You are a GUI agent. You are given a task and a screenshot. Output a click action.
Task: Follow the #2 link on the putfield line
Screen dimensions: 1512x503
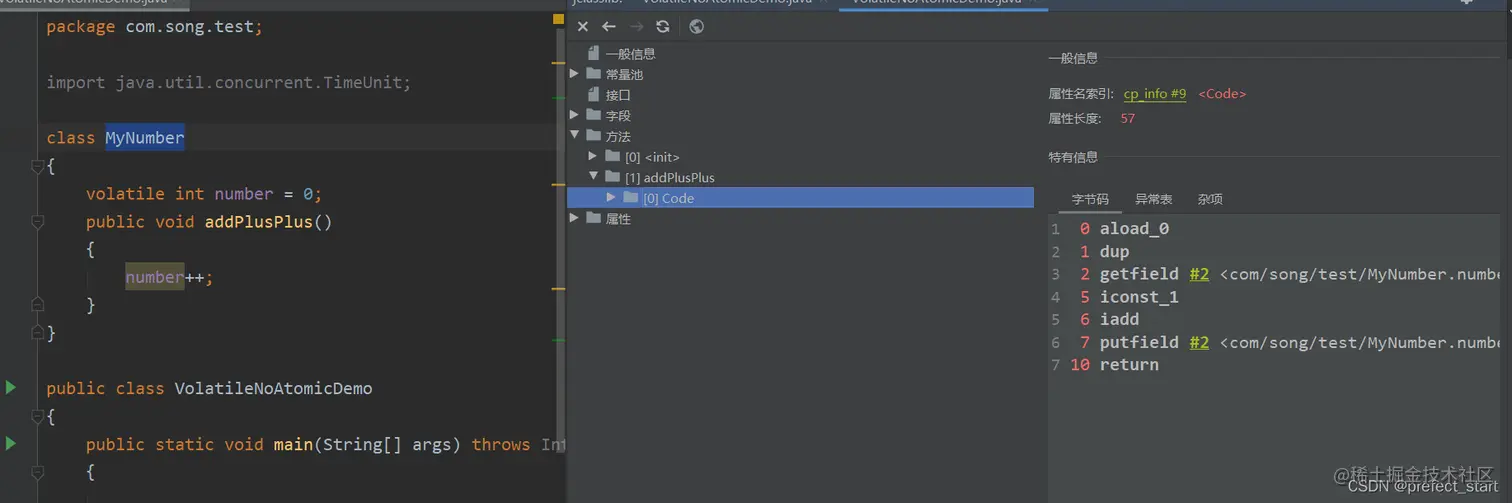(x=1199, y=342)
